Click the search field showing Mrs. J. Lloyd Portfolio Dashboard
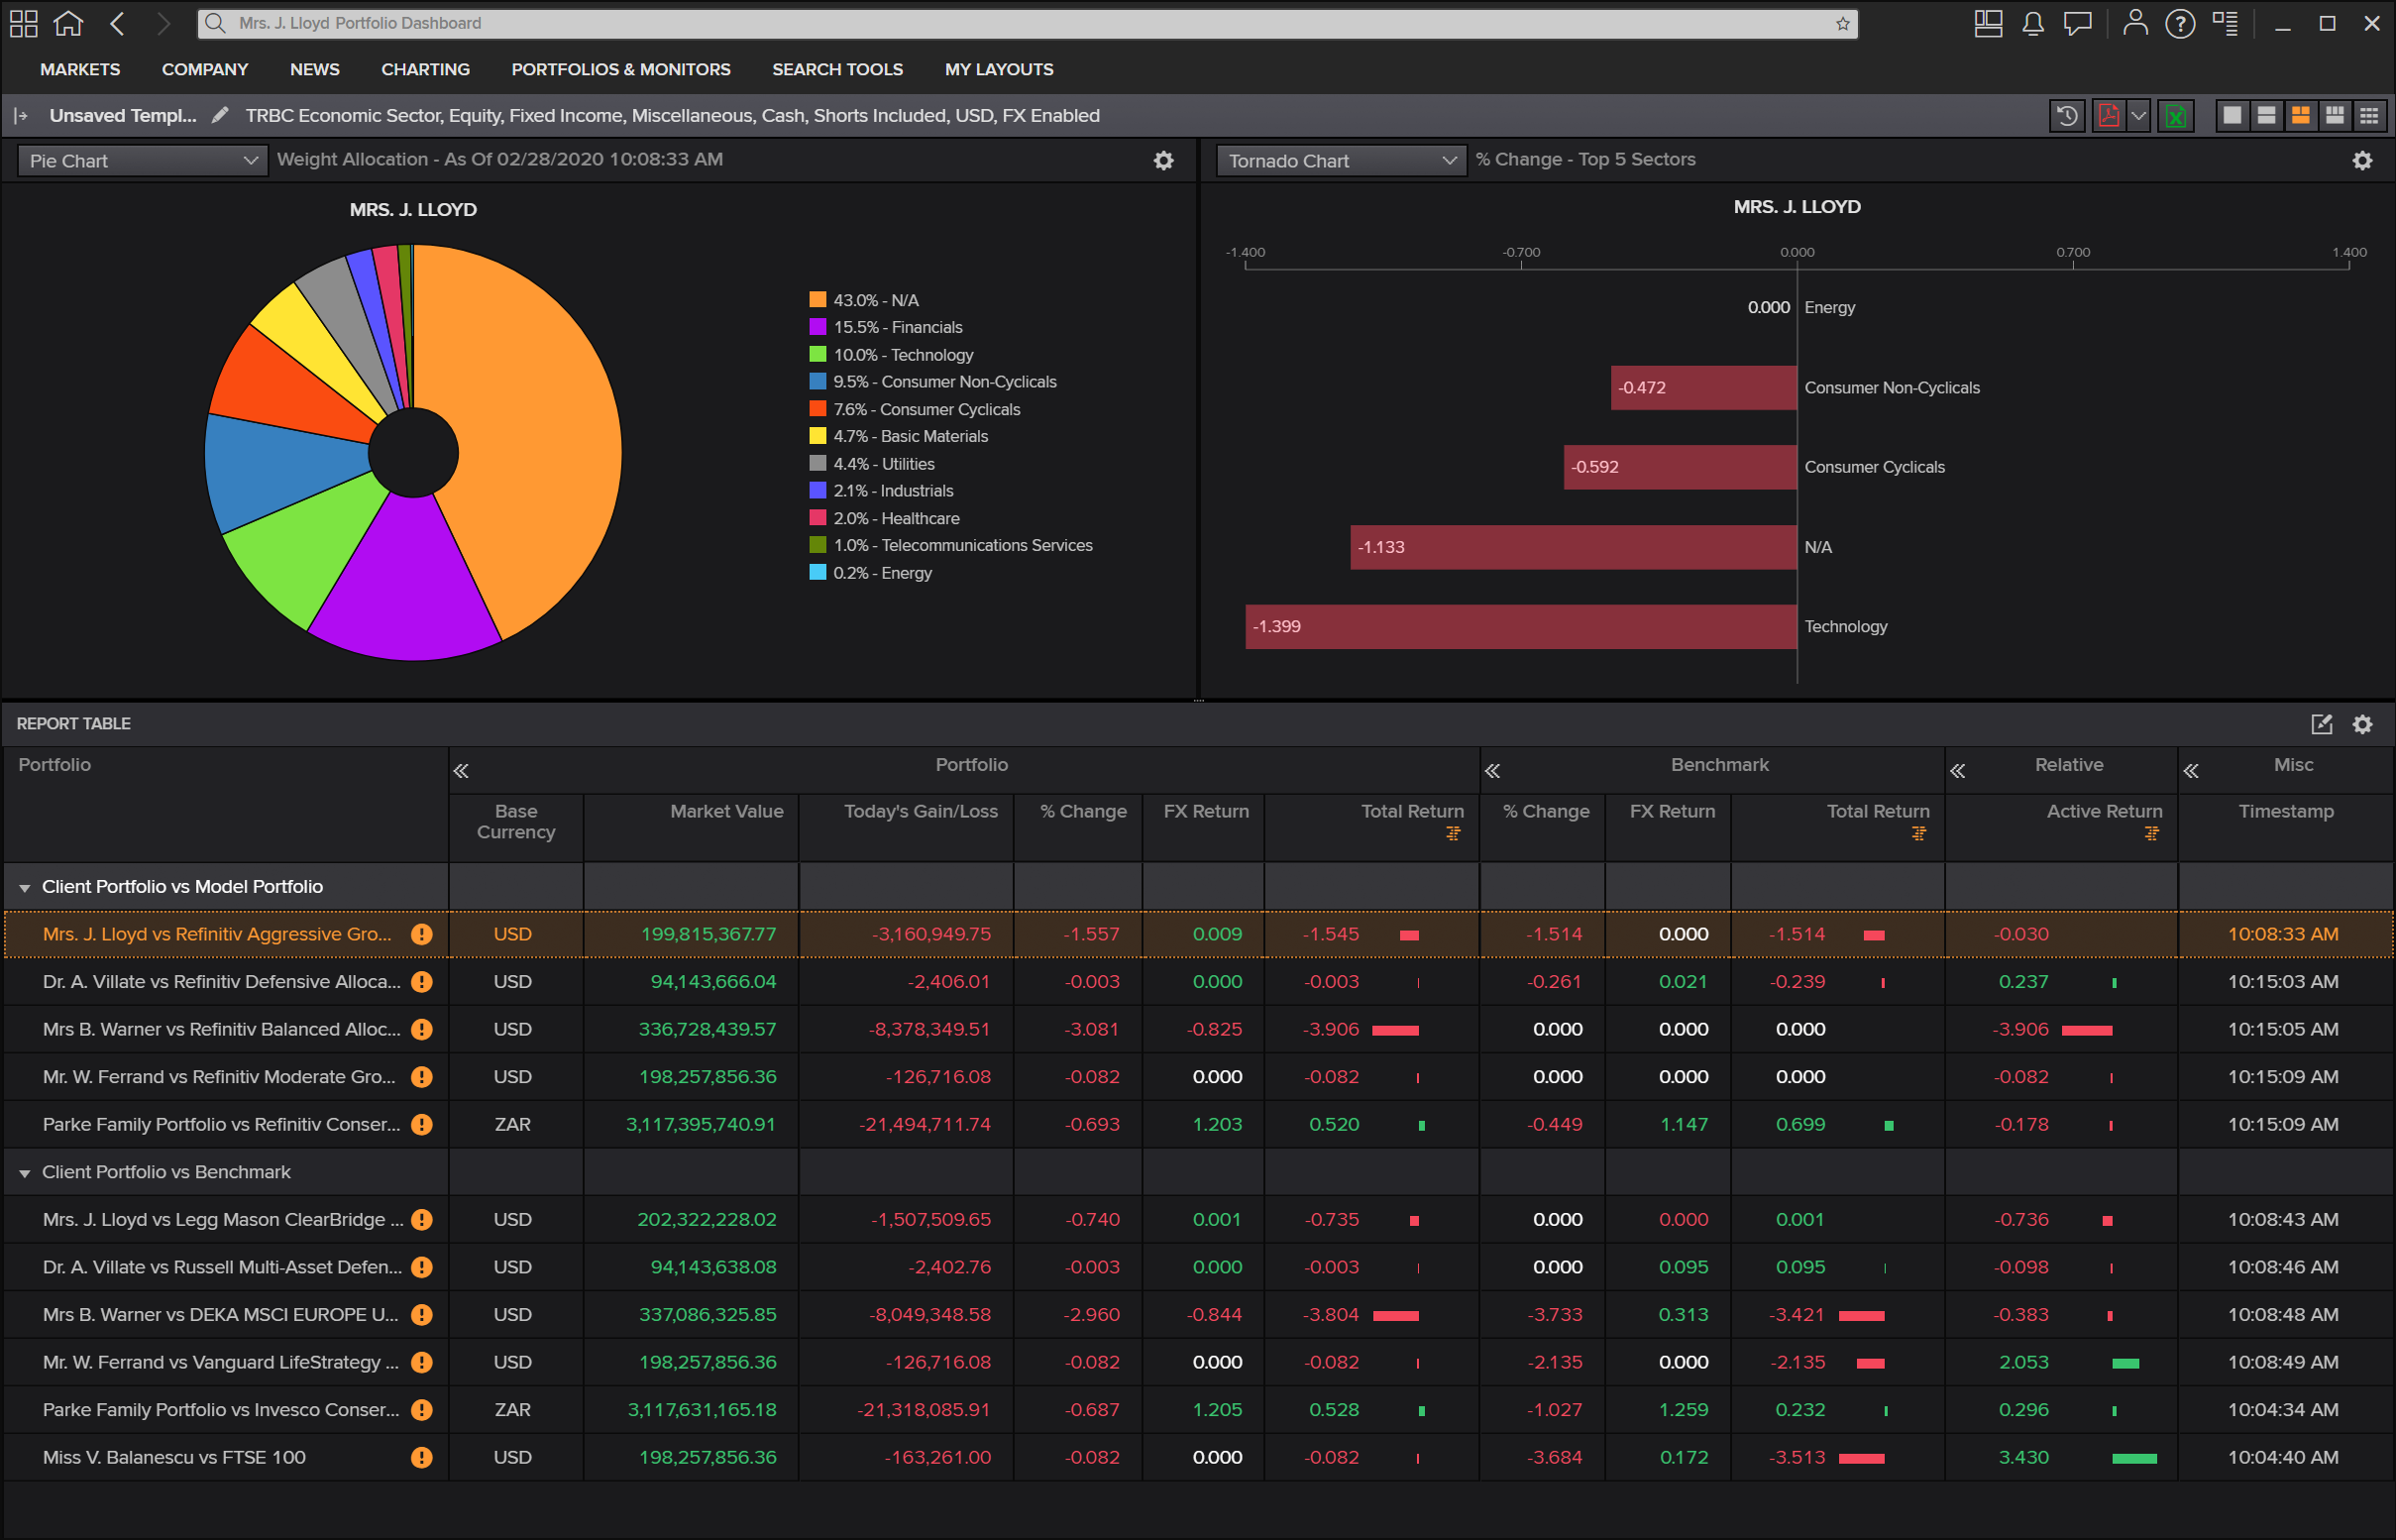Viewport: 2396px width, 1540px height. point(1027,23)
